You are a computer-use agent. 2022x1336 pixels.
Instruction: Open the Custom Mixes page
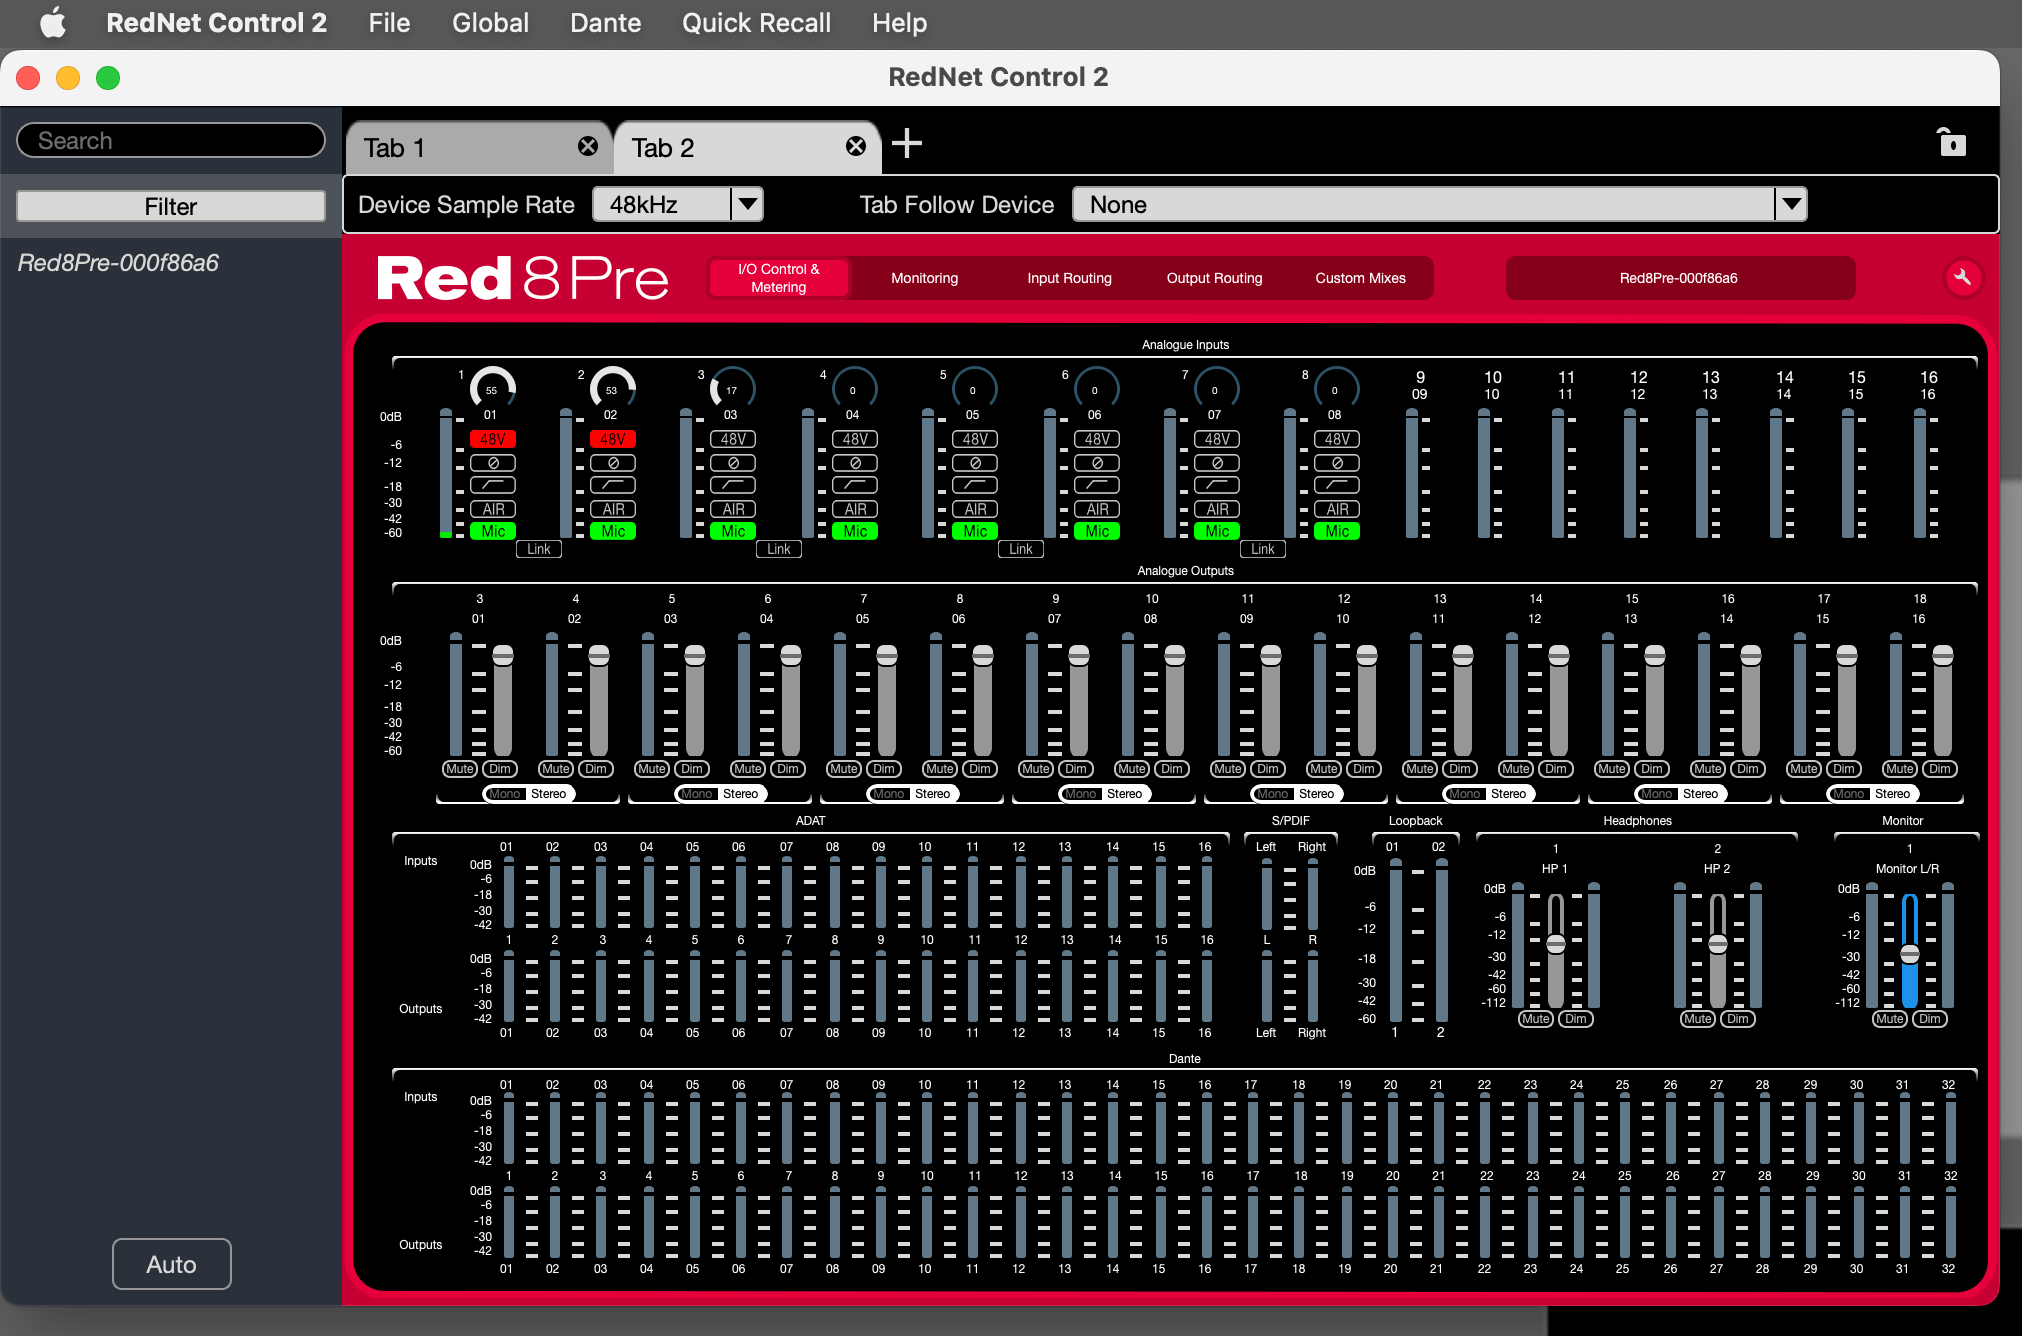[x=1360, y=278]
